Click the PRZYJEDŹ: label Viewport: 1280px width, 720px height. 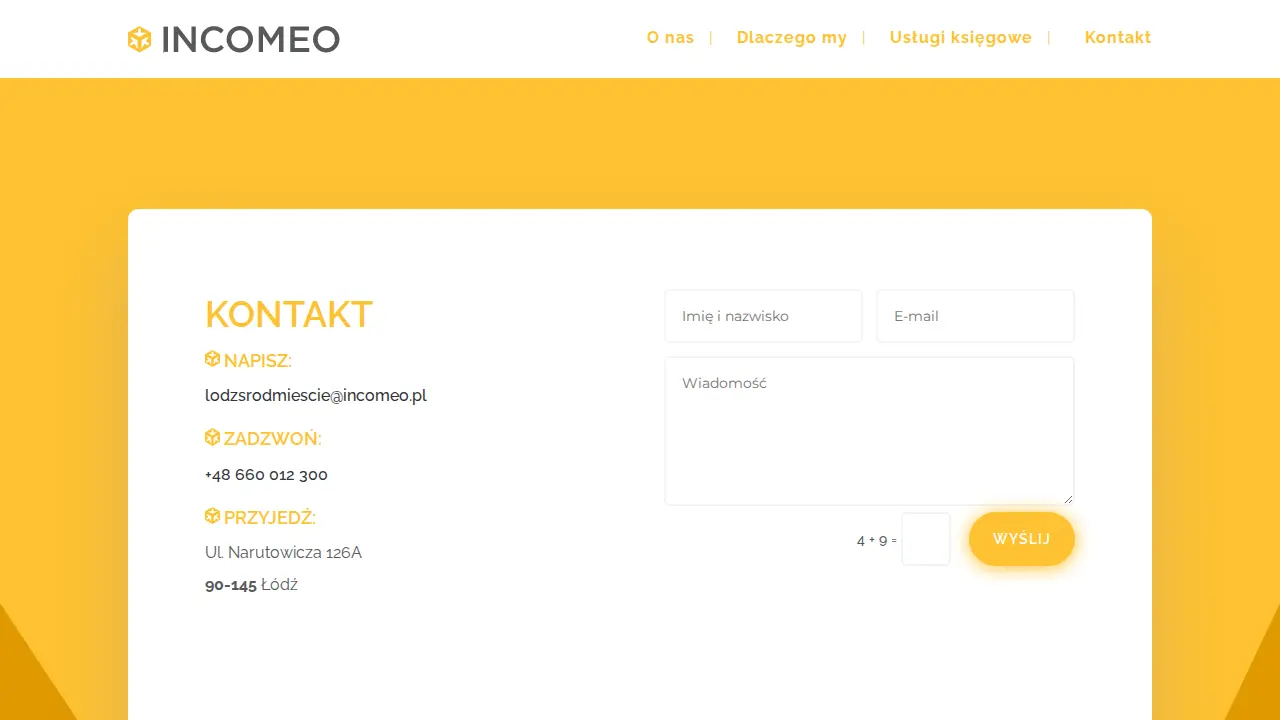270,518
